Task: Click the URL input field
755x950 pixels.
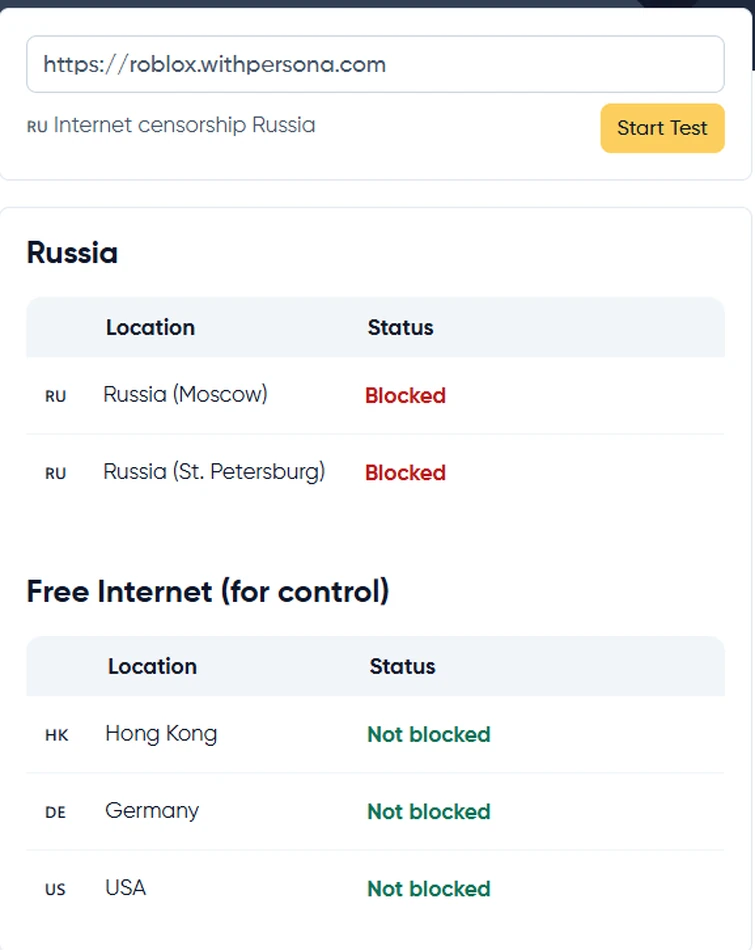Action: tap(374, 65)
